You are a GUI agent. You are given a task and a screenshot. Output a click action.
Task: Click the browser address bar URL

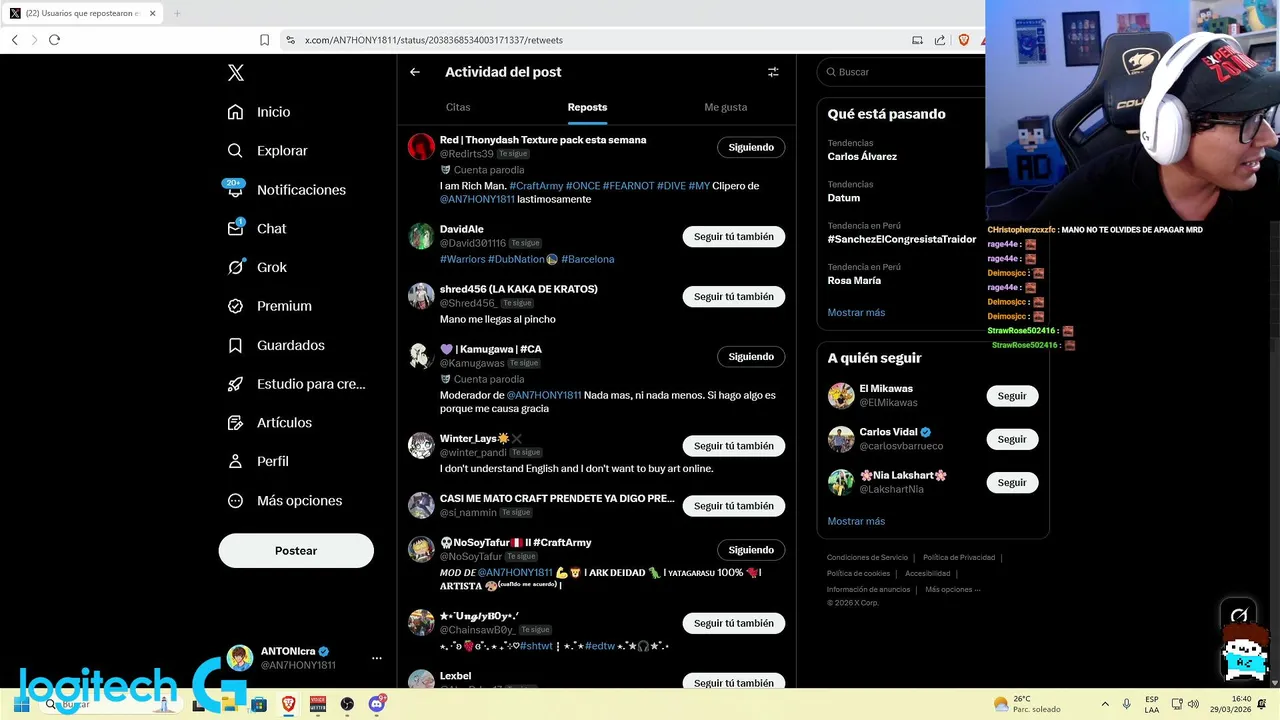(434, 40)
